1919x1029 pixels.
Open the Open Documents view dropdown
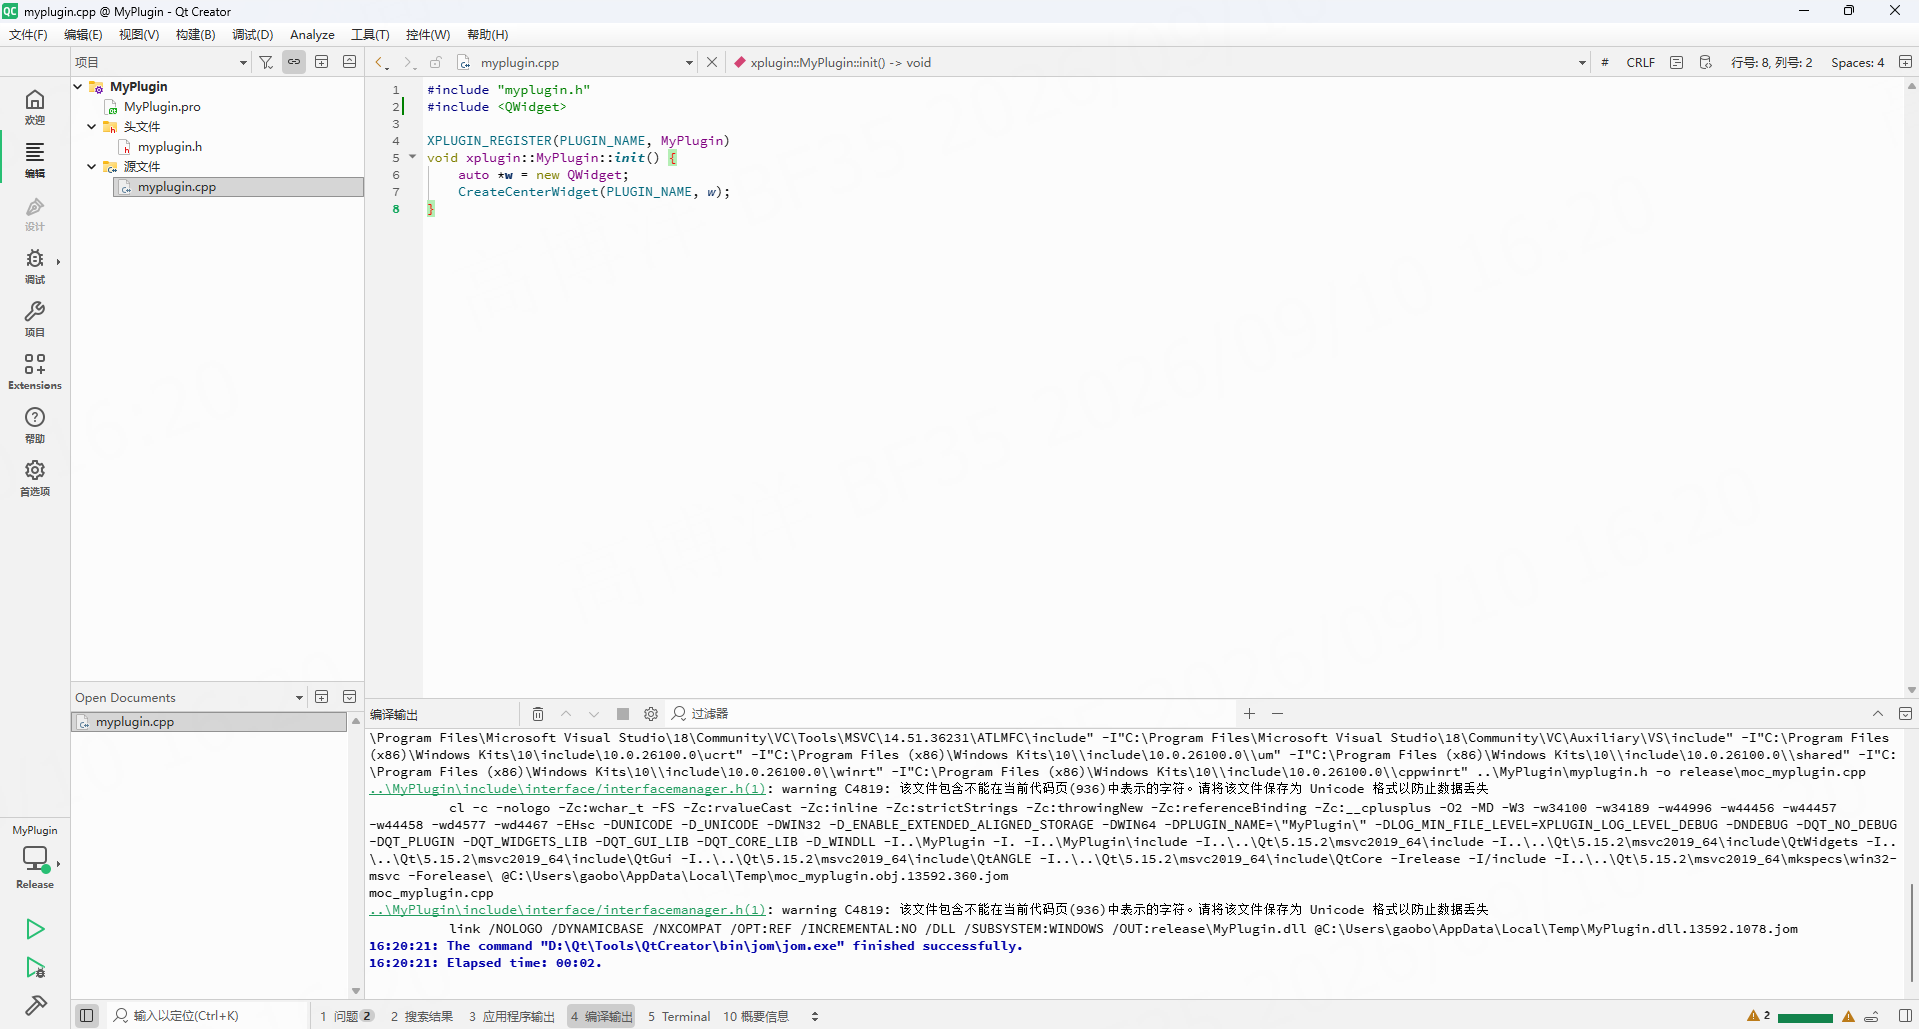(x=189, y=697)
